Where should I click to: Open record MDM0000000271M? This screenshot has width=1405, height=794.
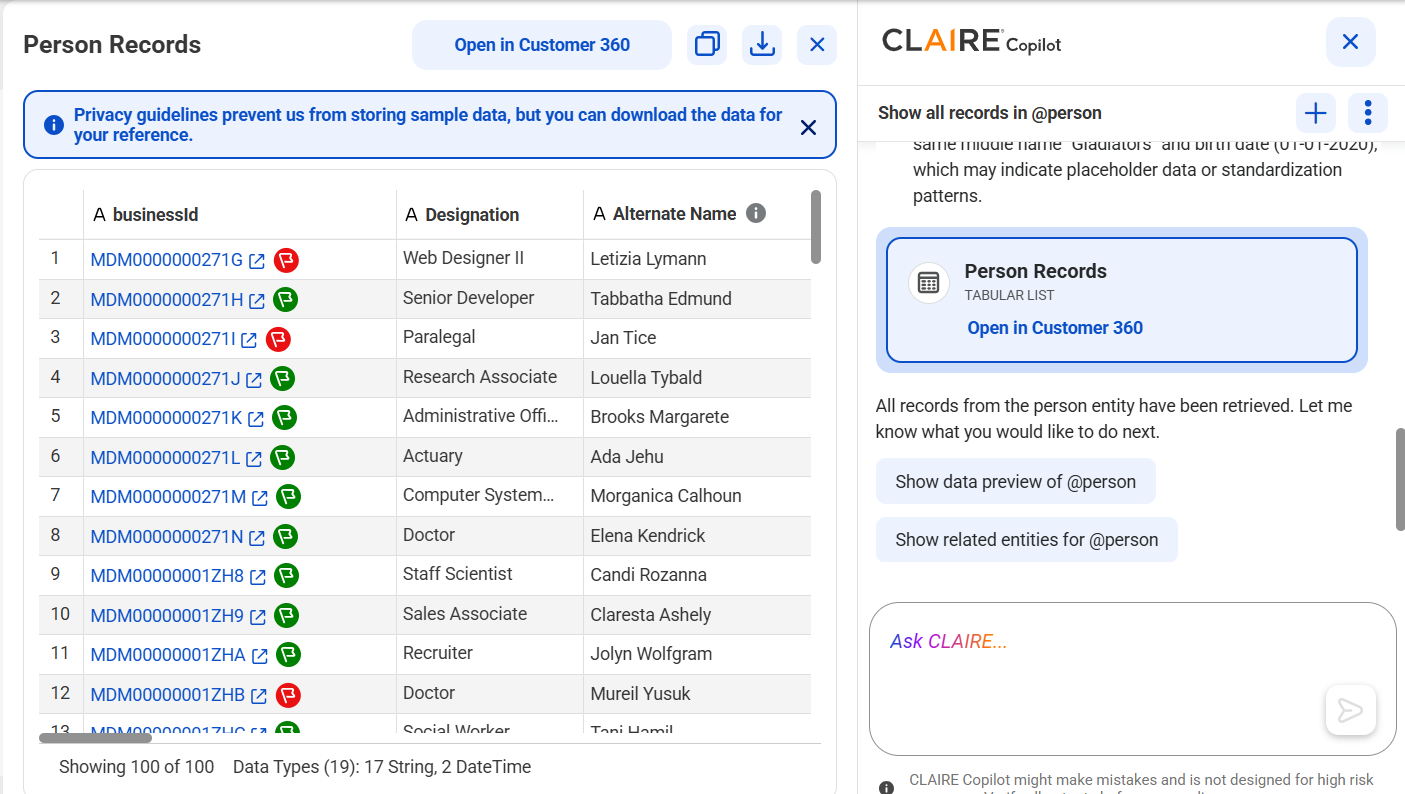(x=168, y=496)
